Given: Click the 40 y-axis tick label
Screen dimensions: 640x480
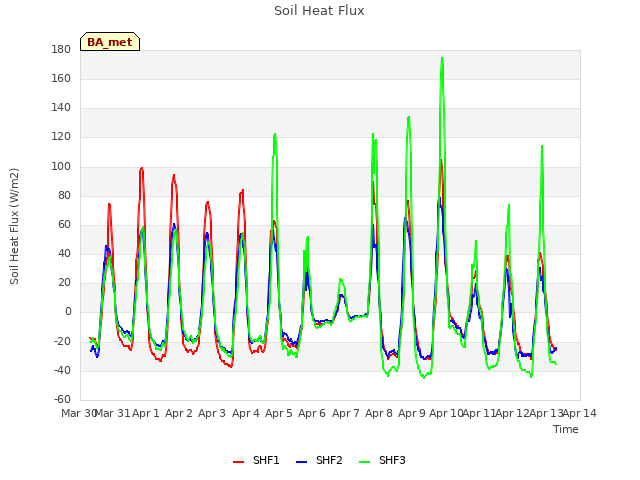Looking at the screenshot, I should click(64, 253).
